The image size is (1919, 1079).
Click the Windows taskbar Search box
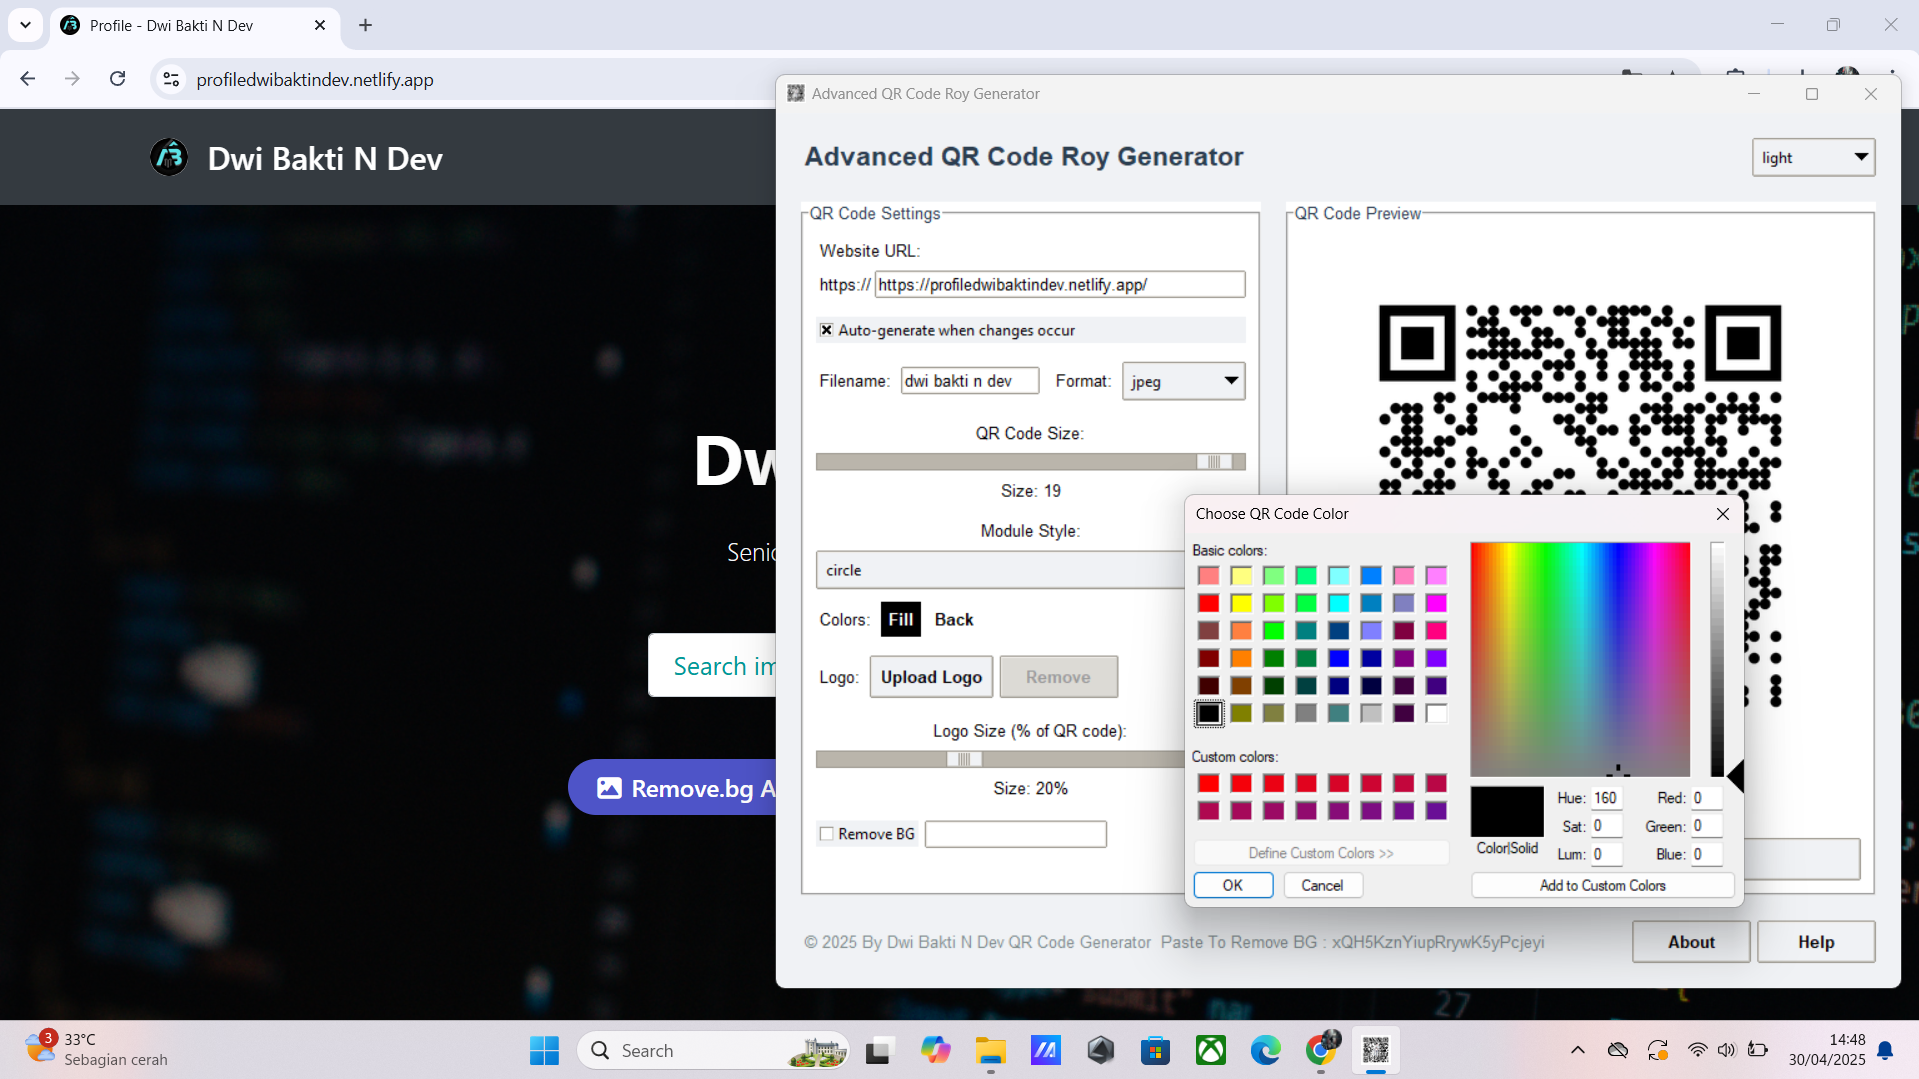[x=712, y=1050]
